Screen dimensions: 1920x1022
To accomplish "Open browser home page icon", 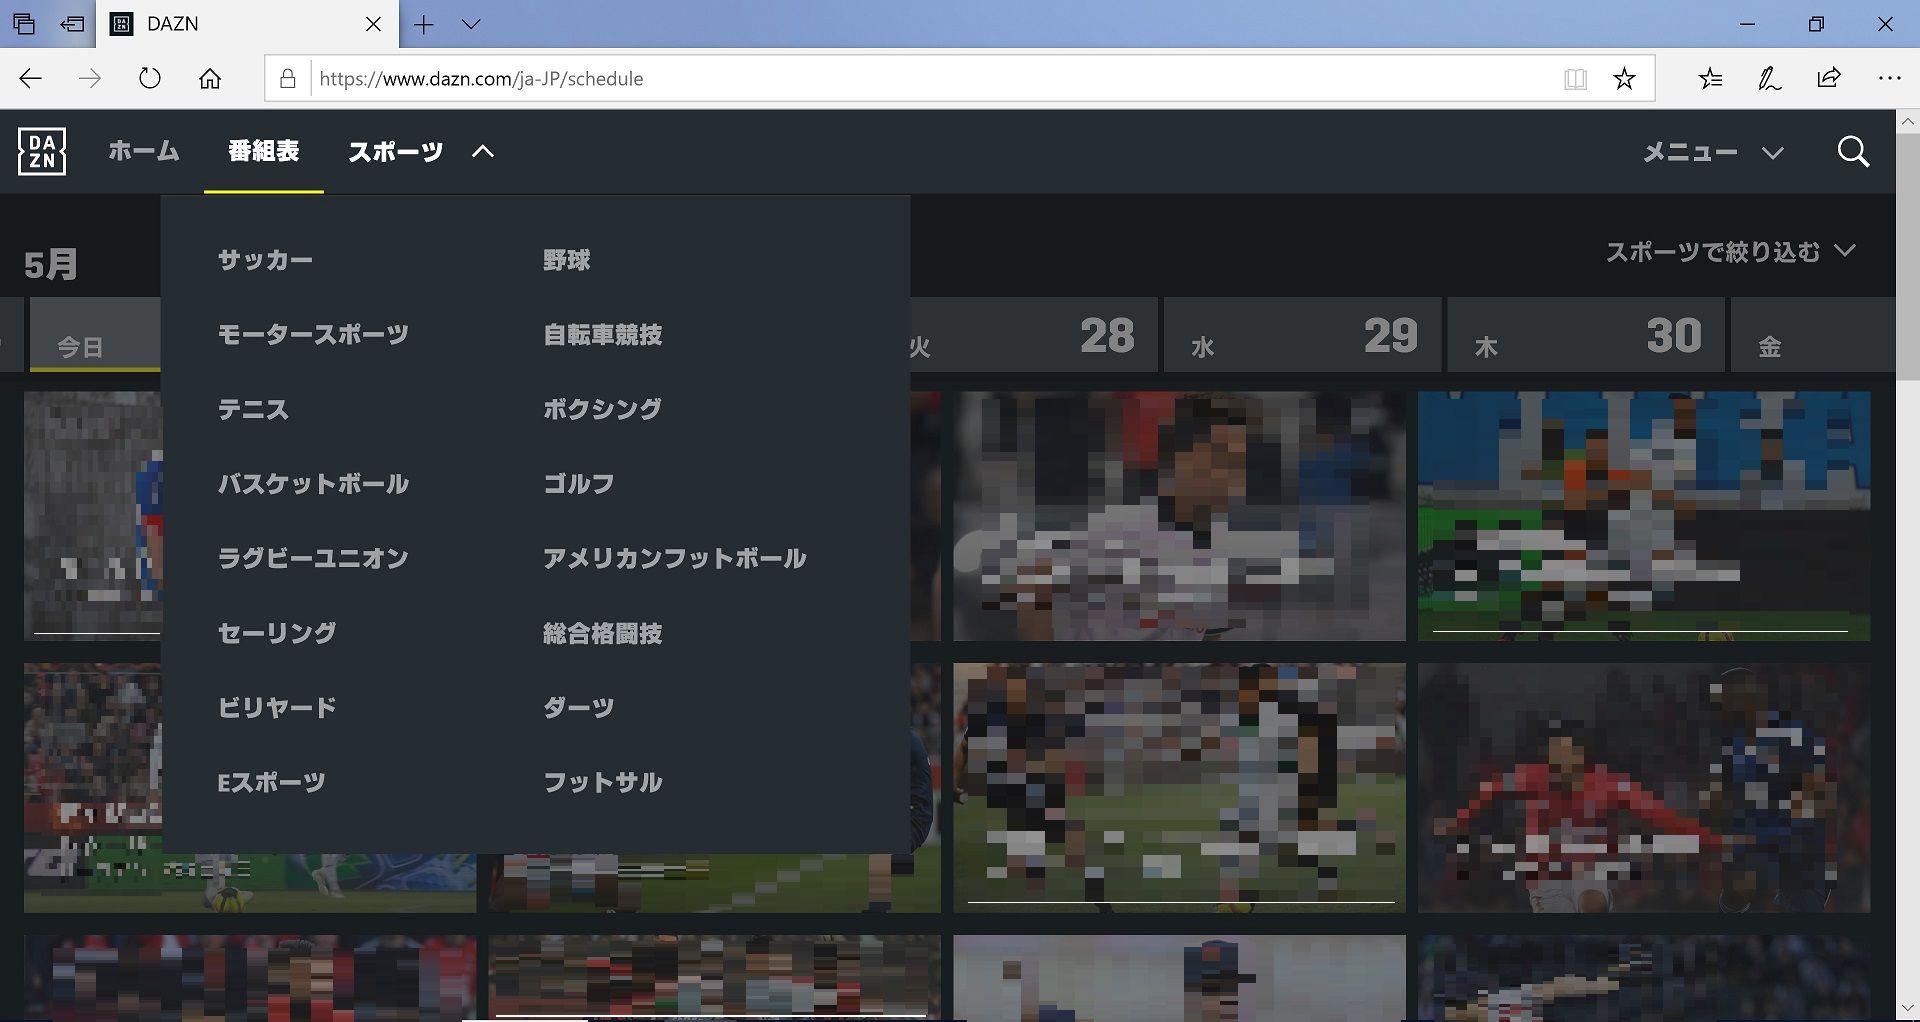I will (210, 78).
